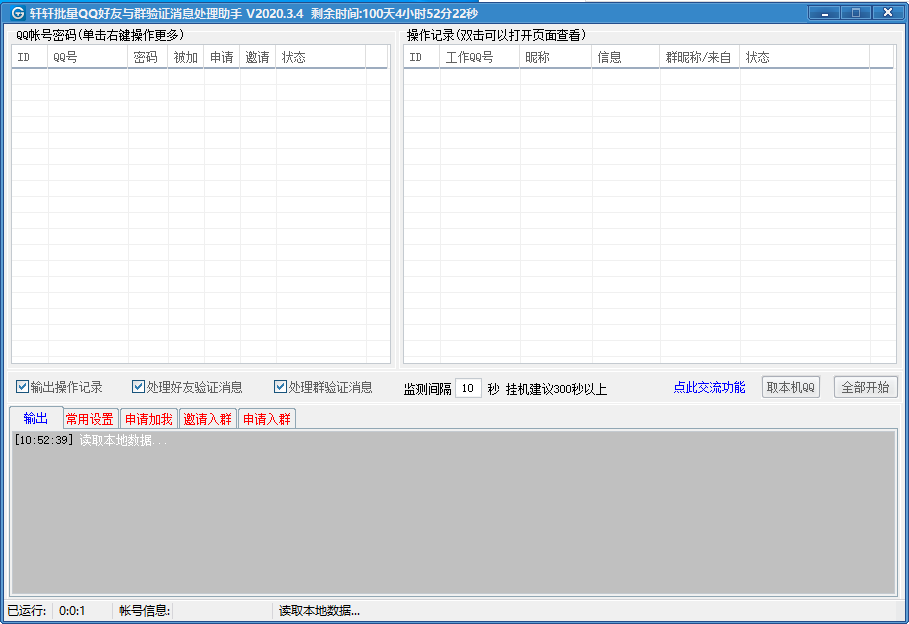Click the 读取本地数据... status bar message

click(319, 611)
